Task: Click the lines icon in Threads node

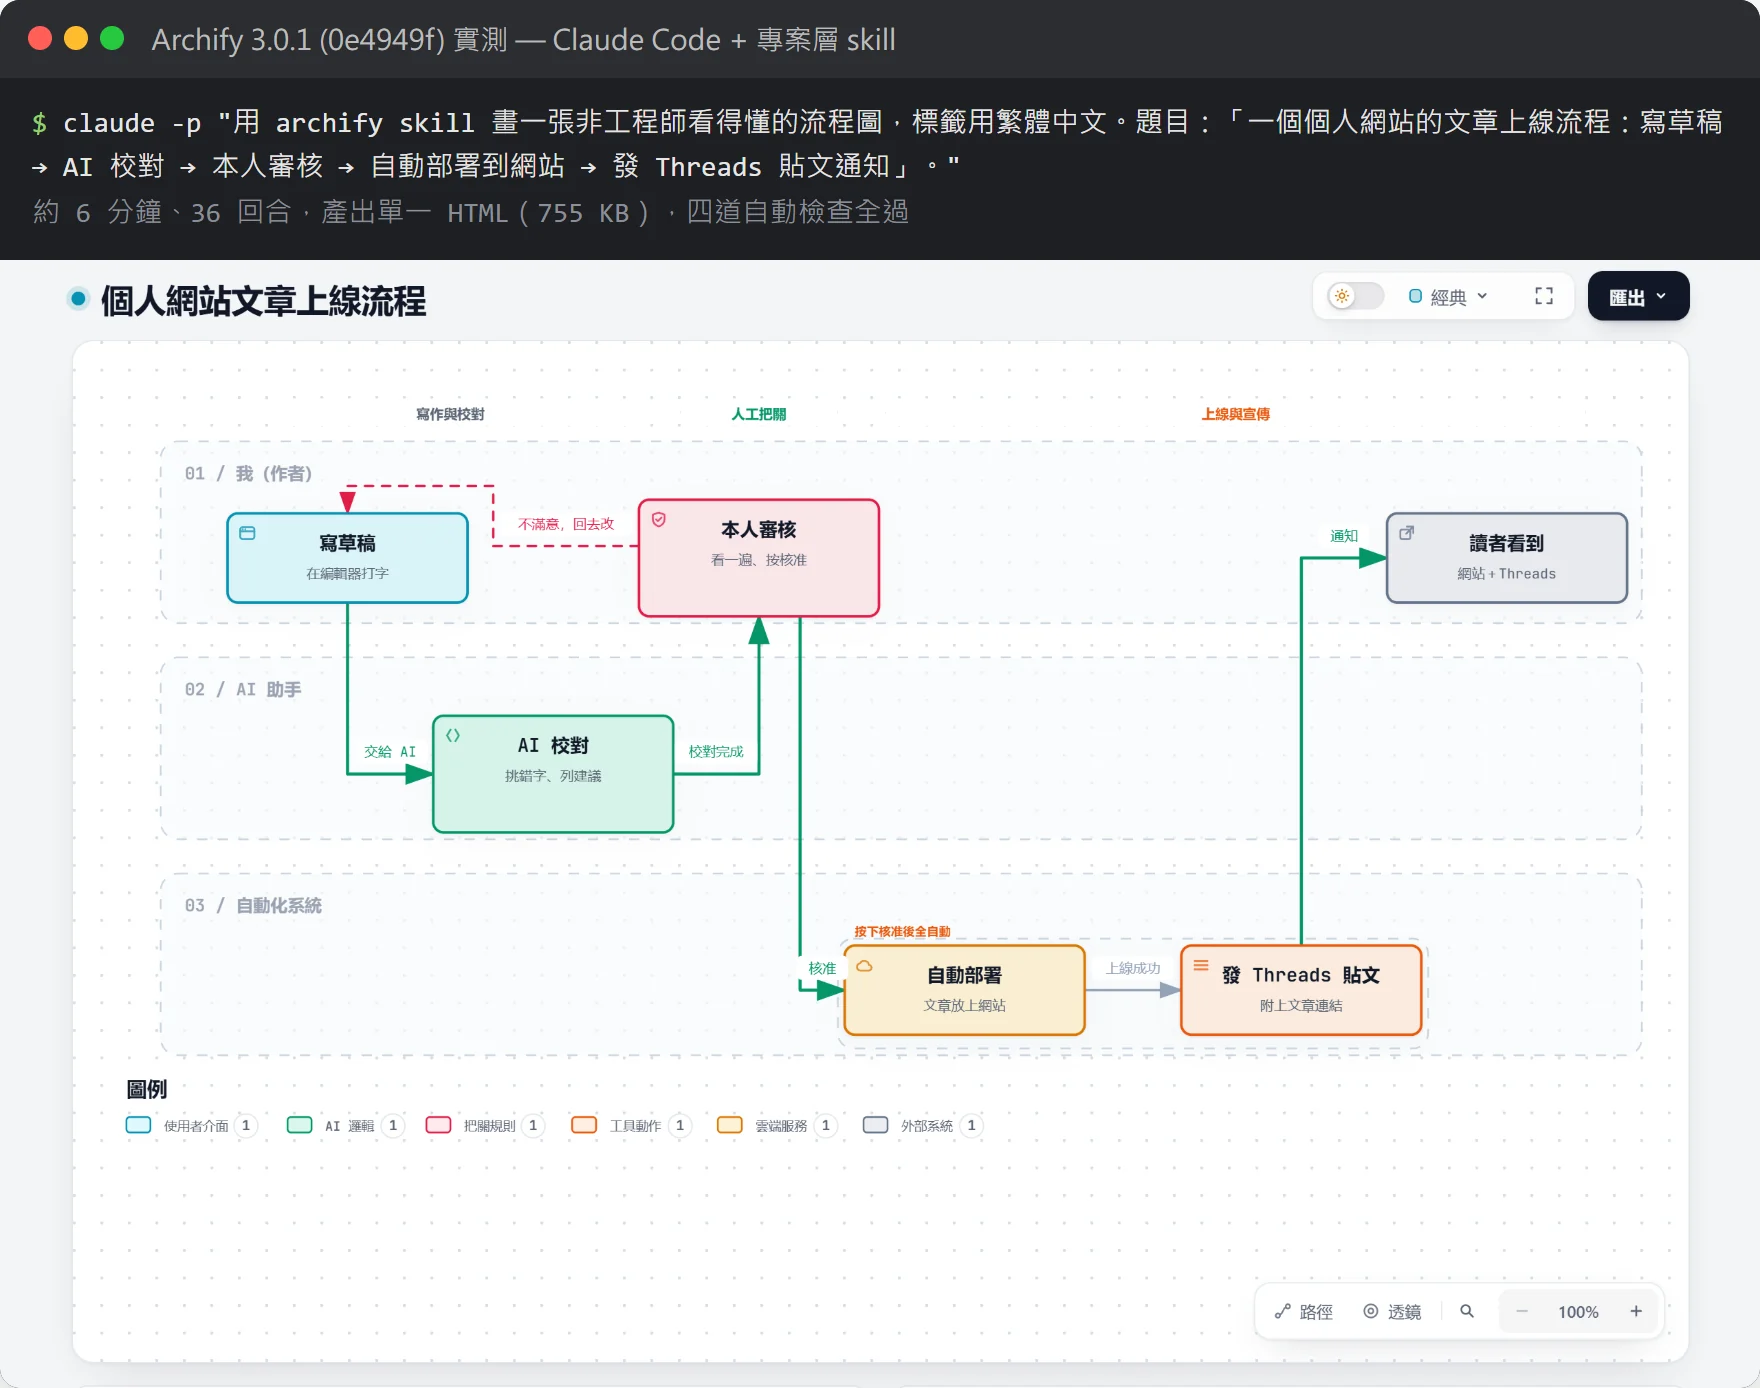Action: pyautogui.click(x=1201, y=966)
